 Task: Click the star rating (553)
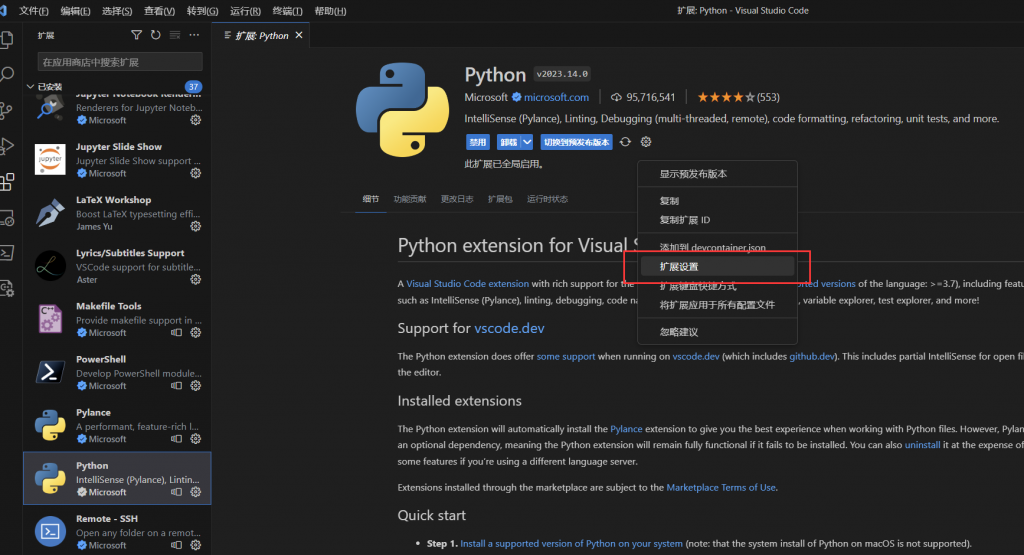tap(738, 97)
